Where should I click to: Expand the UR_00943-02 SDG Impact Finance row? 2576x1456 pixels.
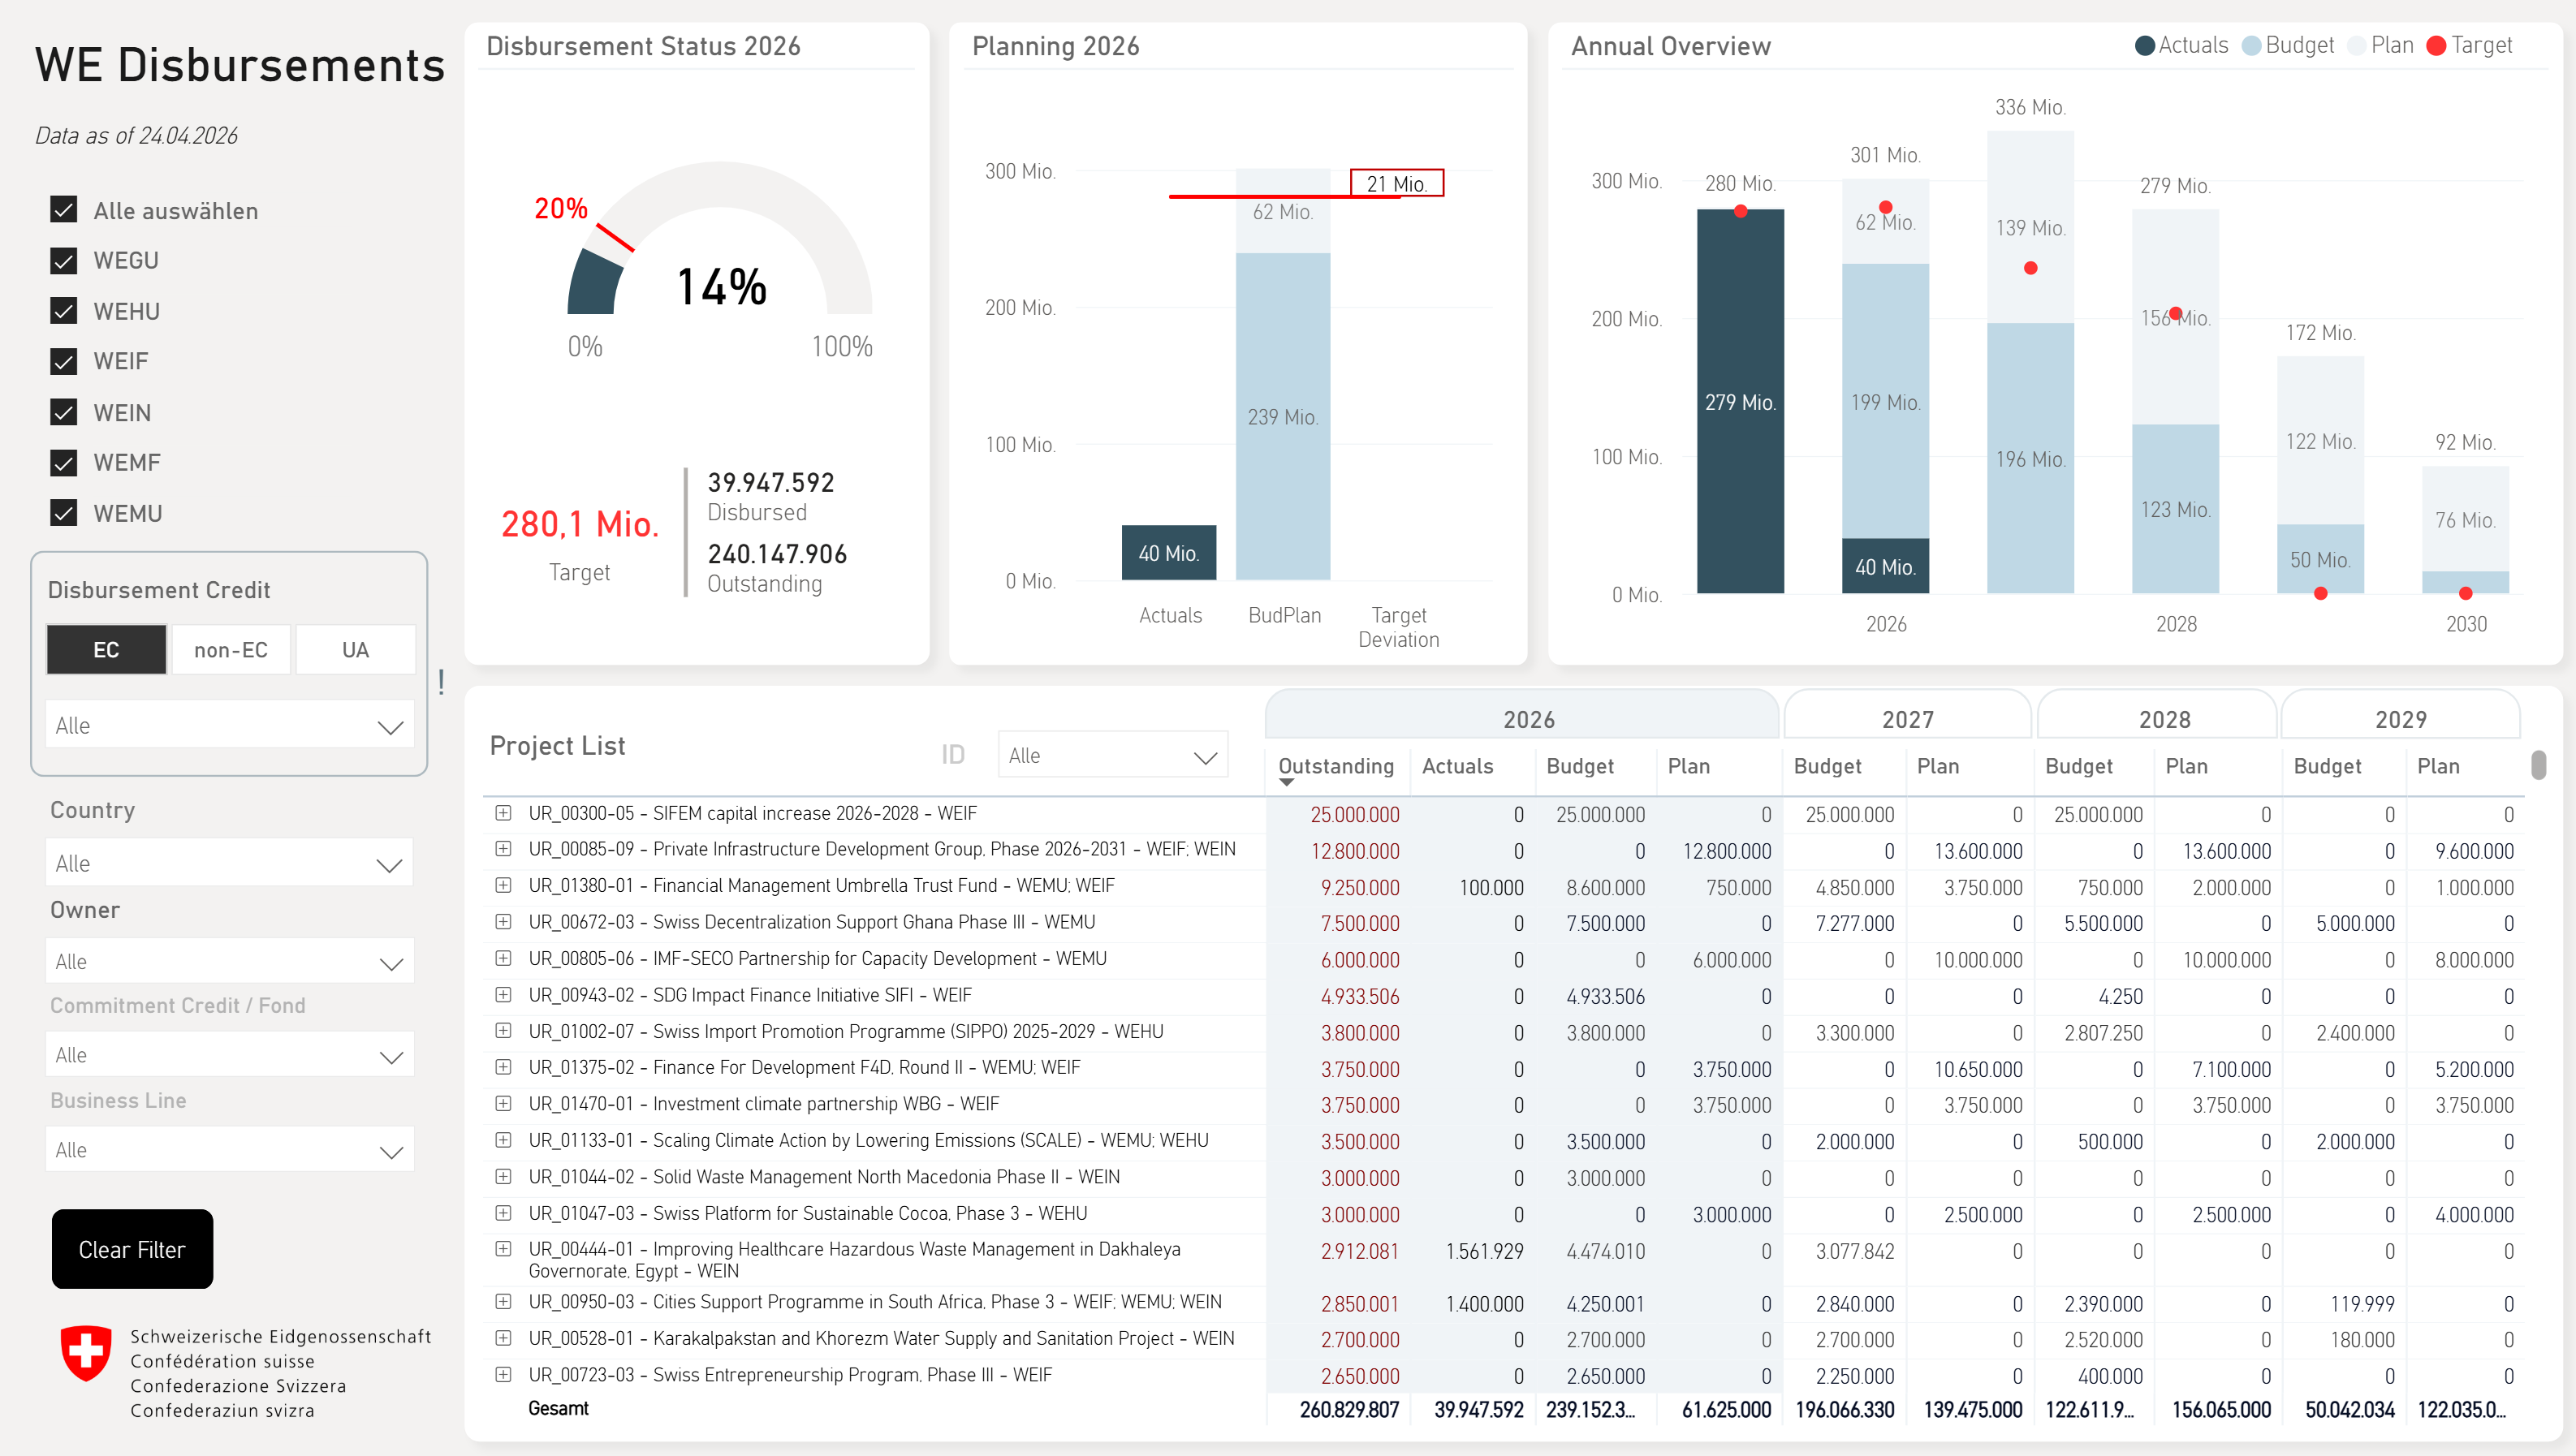(x=503, y=995)
